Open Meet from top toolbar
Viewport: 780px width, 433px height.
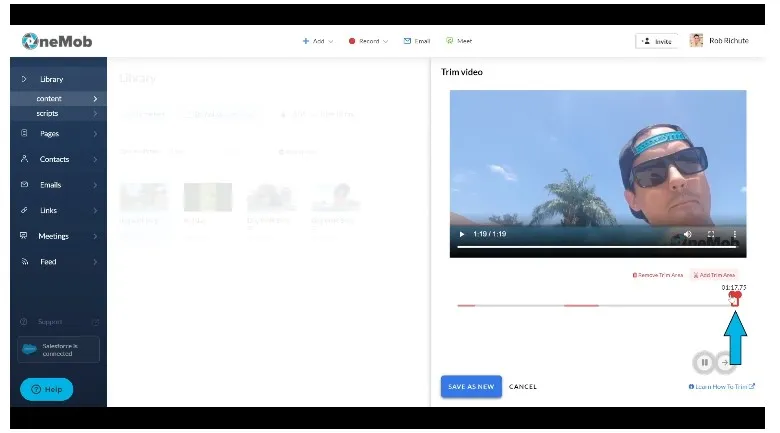tap(459, 41)
